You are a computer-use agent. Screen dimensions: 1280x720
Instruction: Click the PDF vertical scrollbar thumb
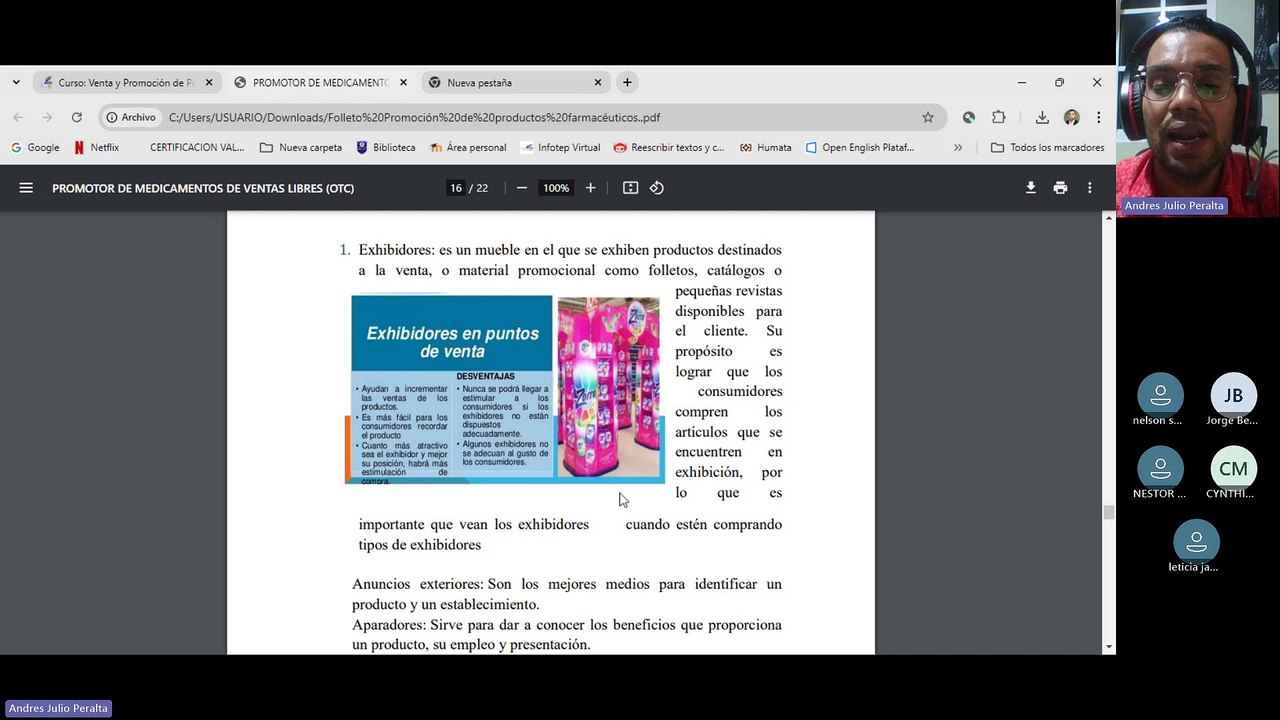point(1108,512)
